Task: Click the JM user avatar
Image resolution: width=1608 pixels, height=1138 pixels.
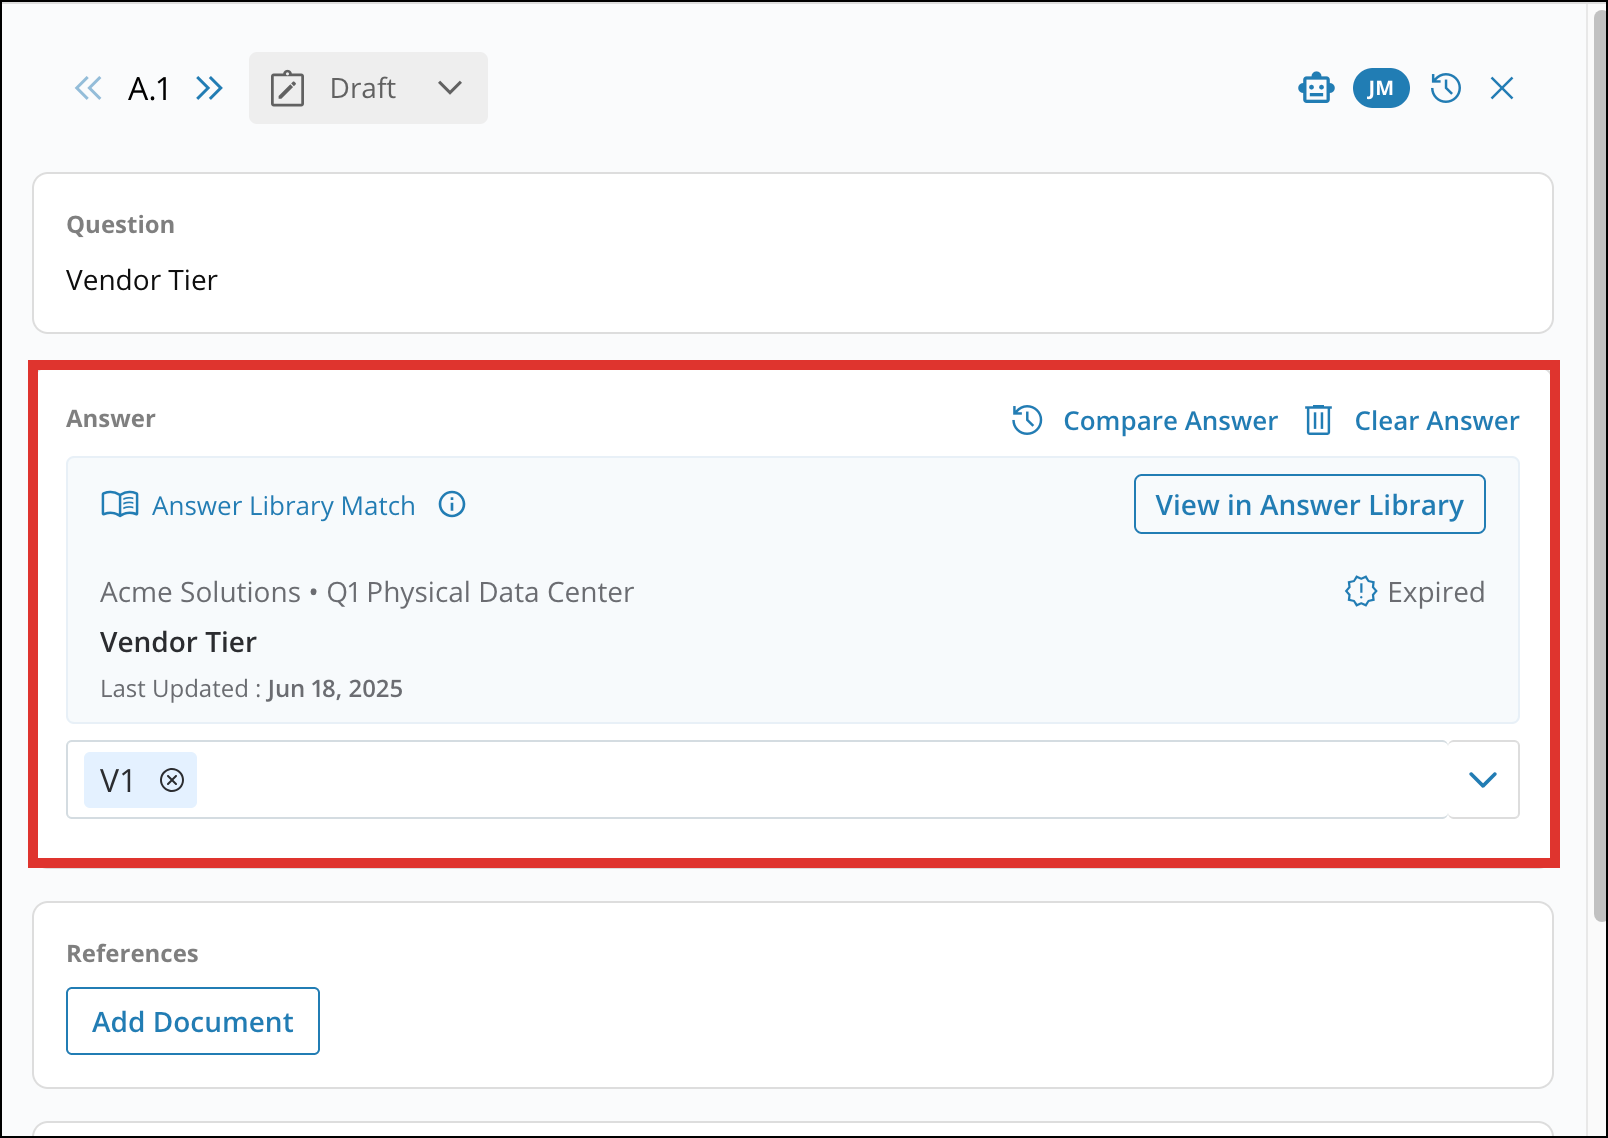Action: click(1381, 88)
